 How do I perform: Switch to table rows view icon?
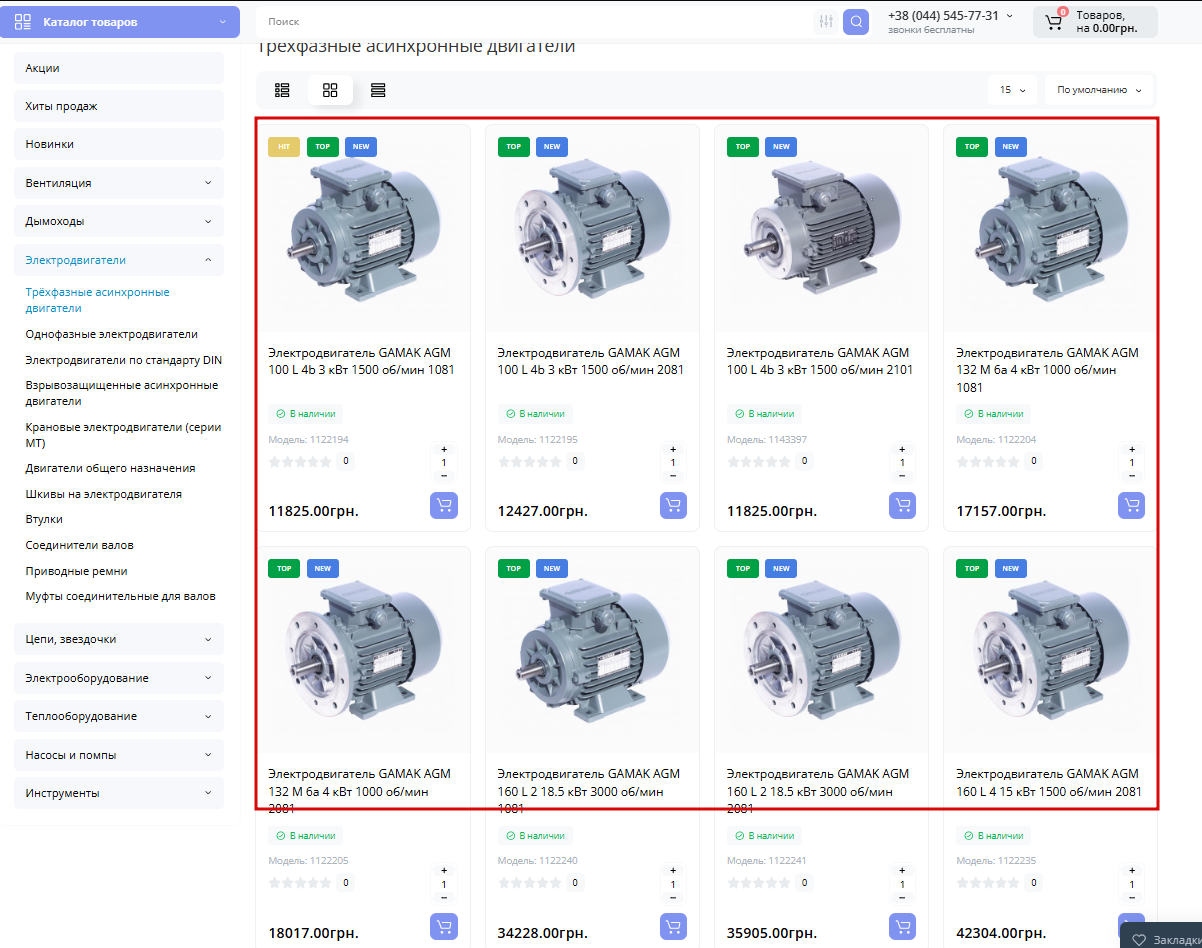(x=378, y=90)
